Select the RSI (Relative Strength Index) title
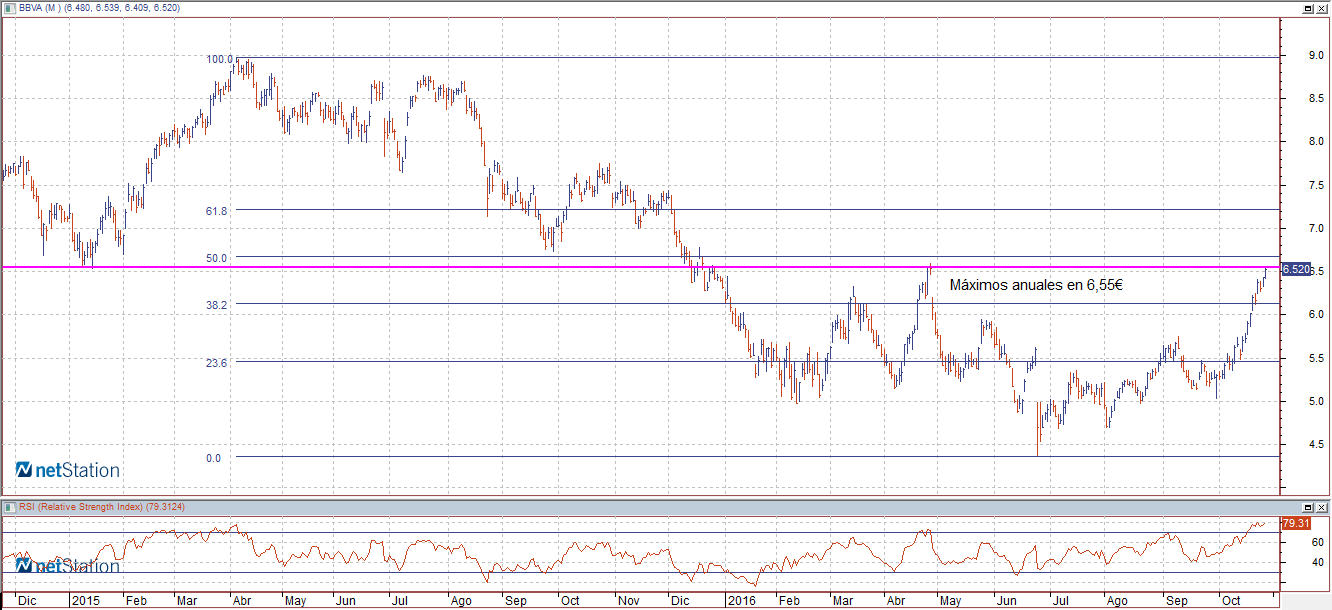This screenshot has width=1332, height=610. point(82,508)
